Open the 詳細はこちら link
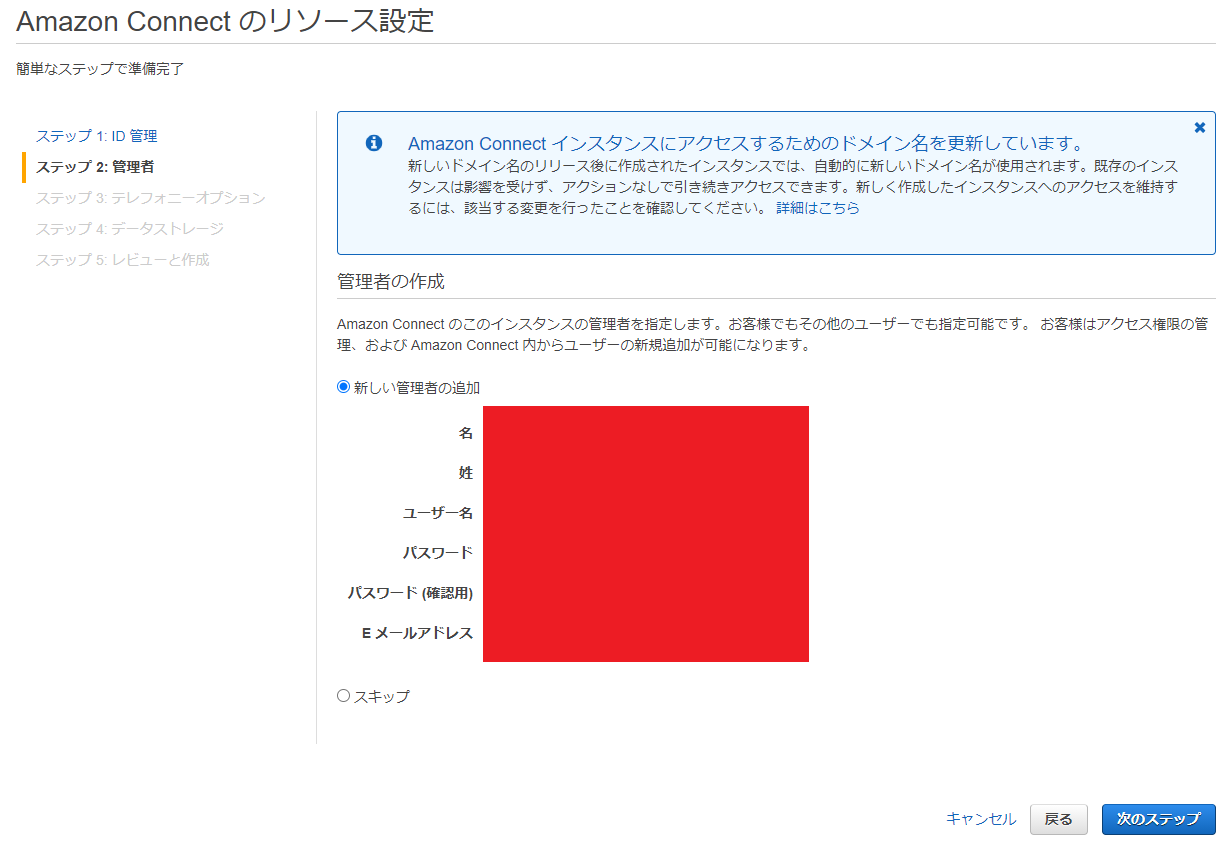 [x=818, y=208]
